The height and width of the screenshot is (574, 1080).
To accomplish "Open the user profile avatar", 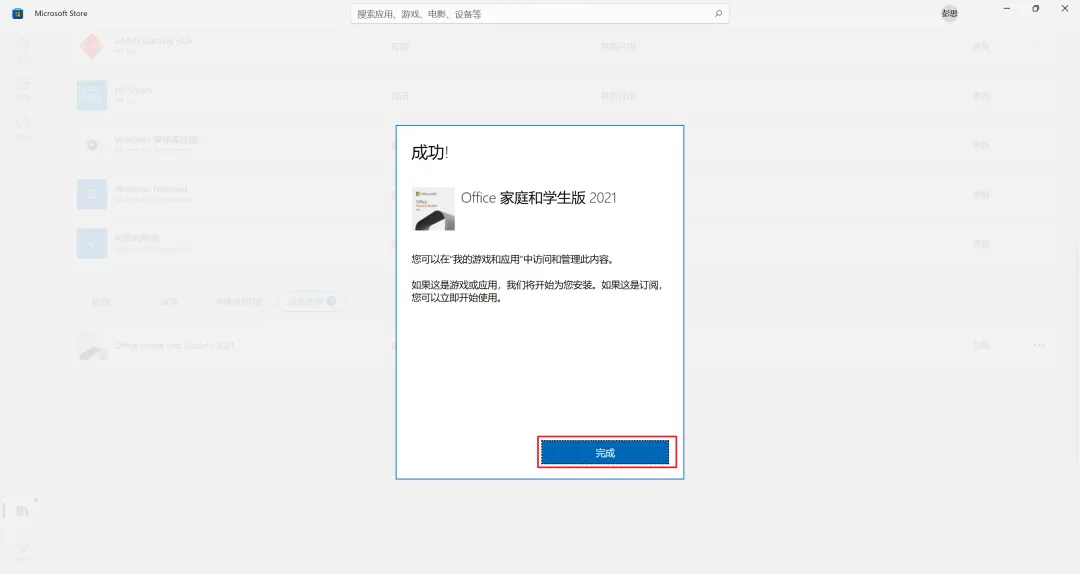I will point(949,13).
